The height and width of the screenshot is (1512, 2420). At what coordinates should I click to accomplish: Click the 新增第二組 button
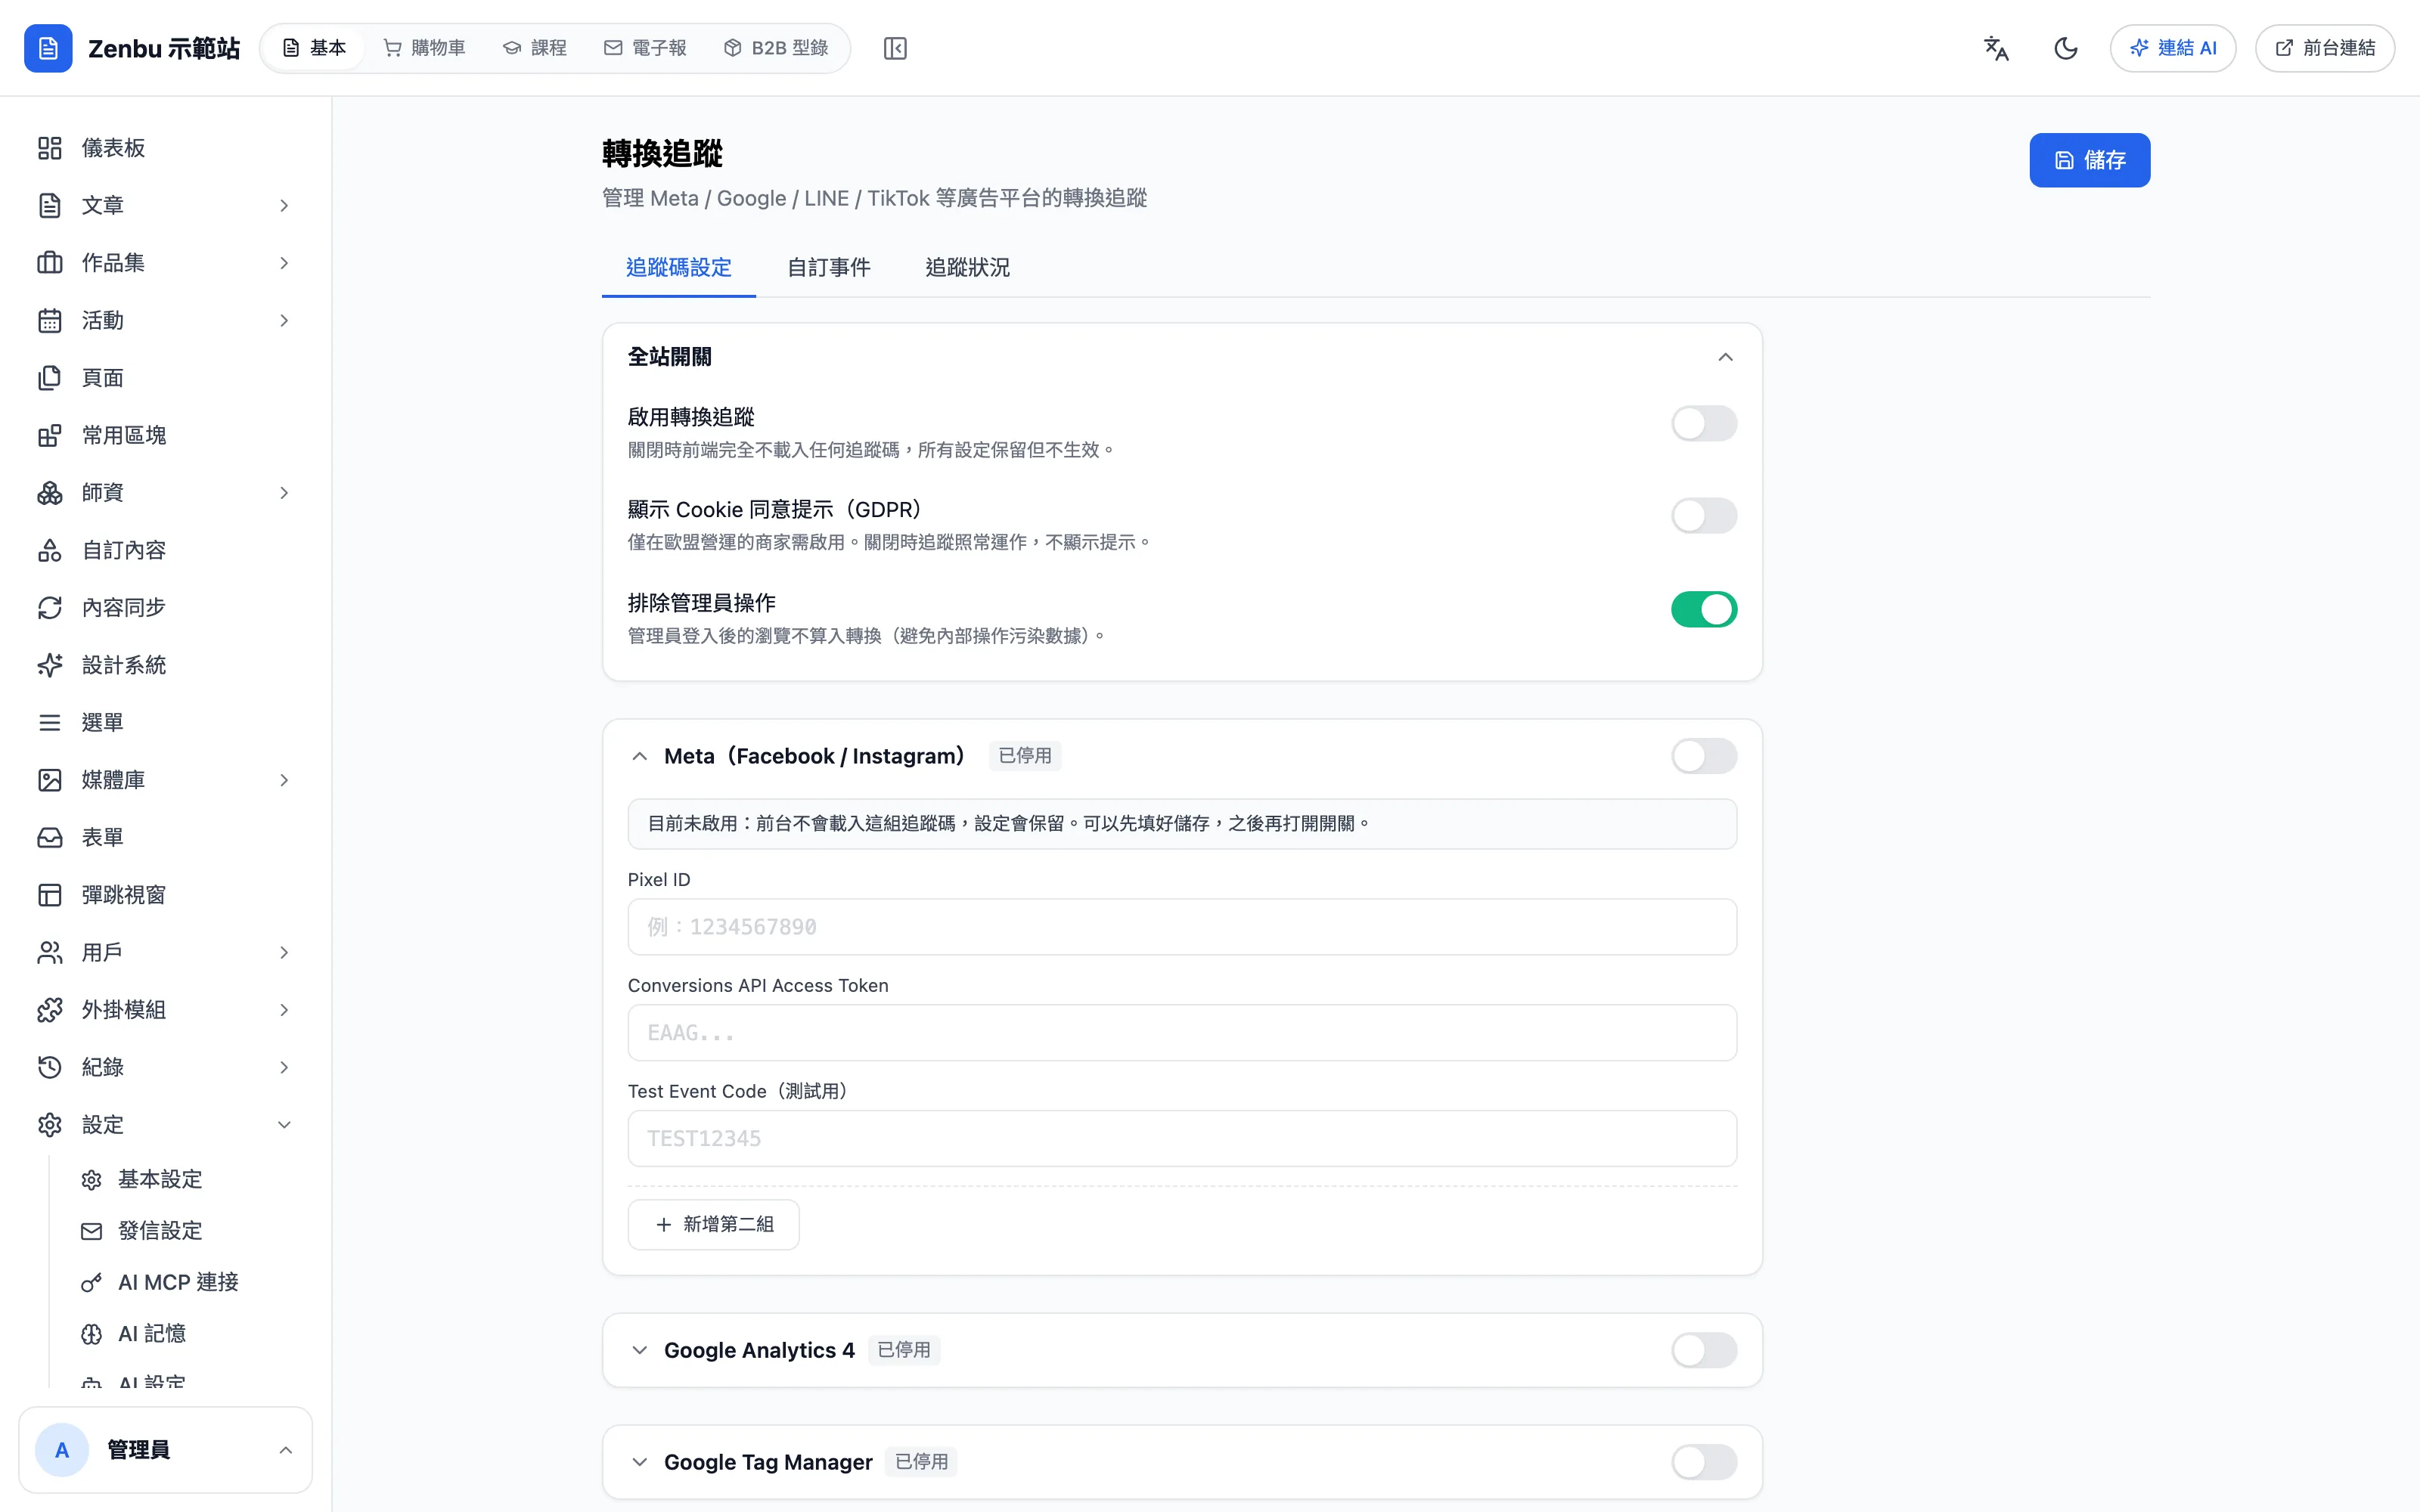tap(713, 1224)
